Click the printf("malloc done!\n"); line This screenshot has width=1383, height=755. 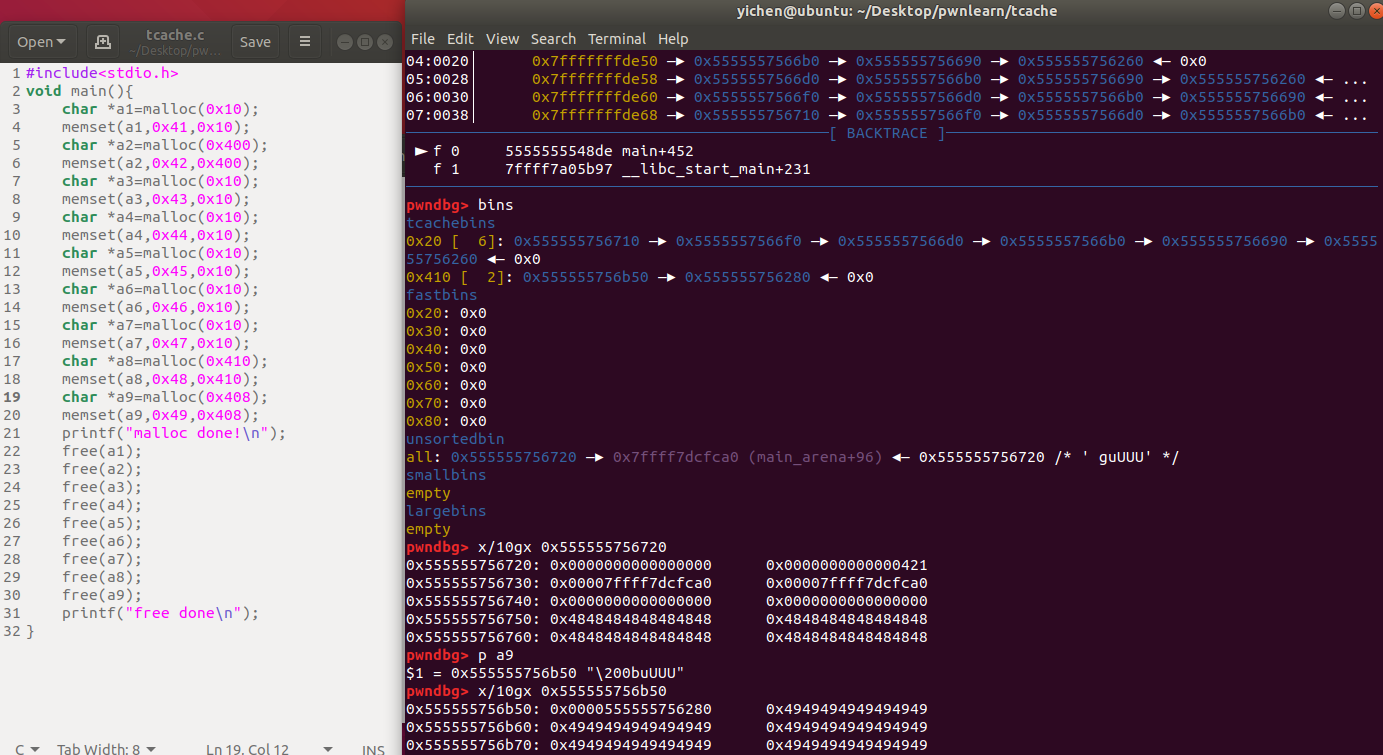click(174, 433)
